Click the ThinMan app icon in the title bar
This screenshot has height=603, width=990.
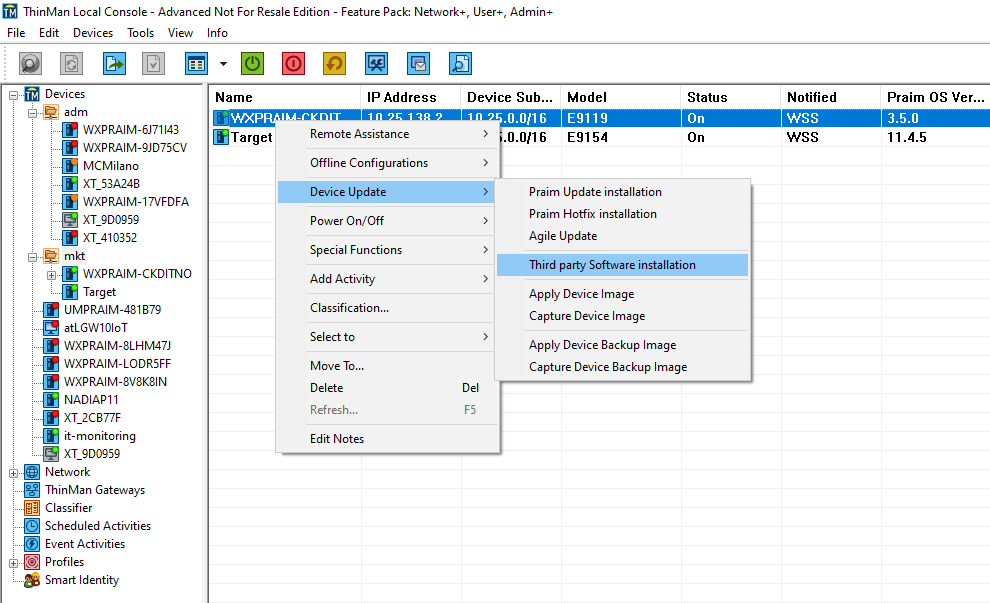[10, 11]
